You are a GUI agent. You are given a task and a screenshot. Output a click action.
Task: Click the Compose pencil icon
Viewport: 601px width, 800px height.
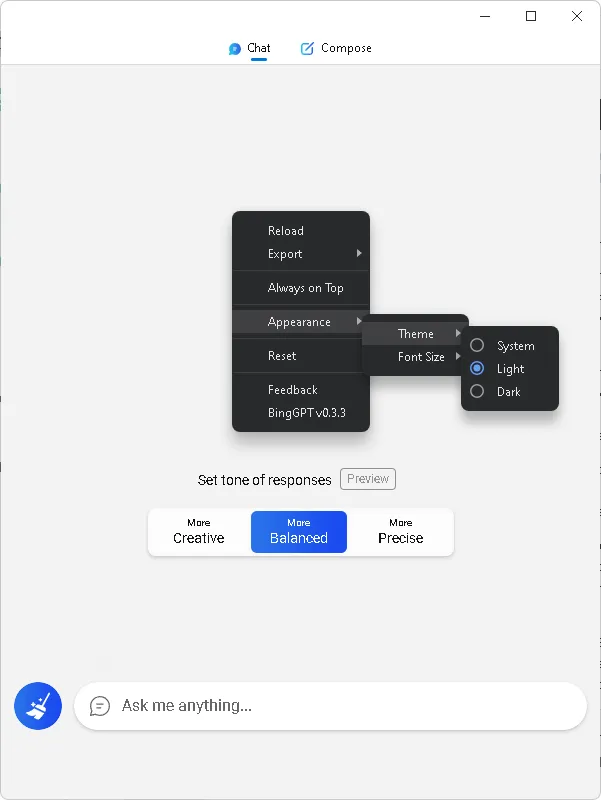pos(307,49)
